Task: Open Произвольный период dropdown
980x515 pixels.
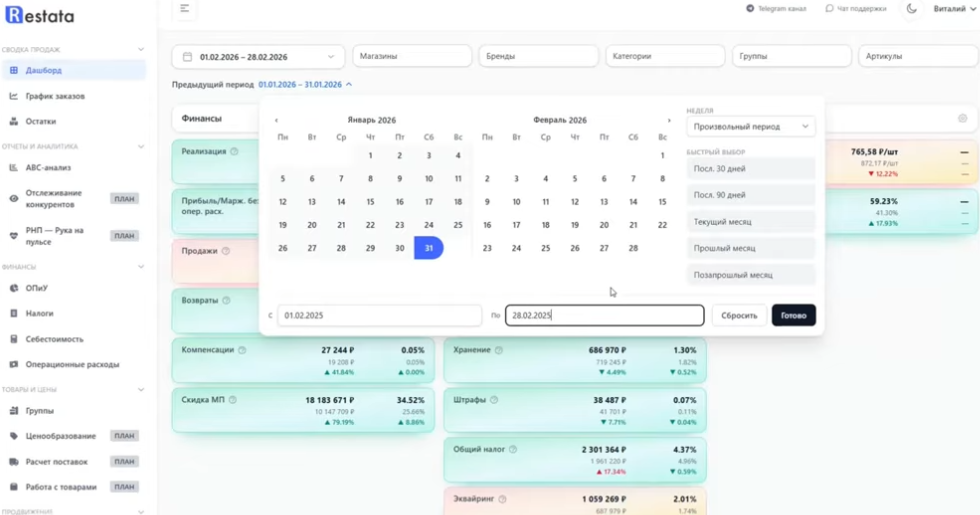Action: 751,127
